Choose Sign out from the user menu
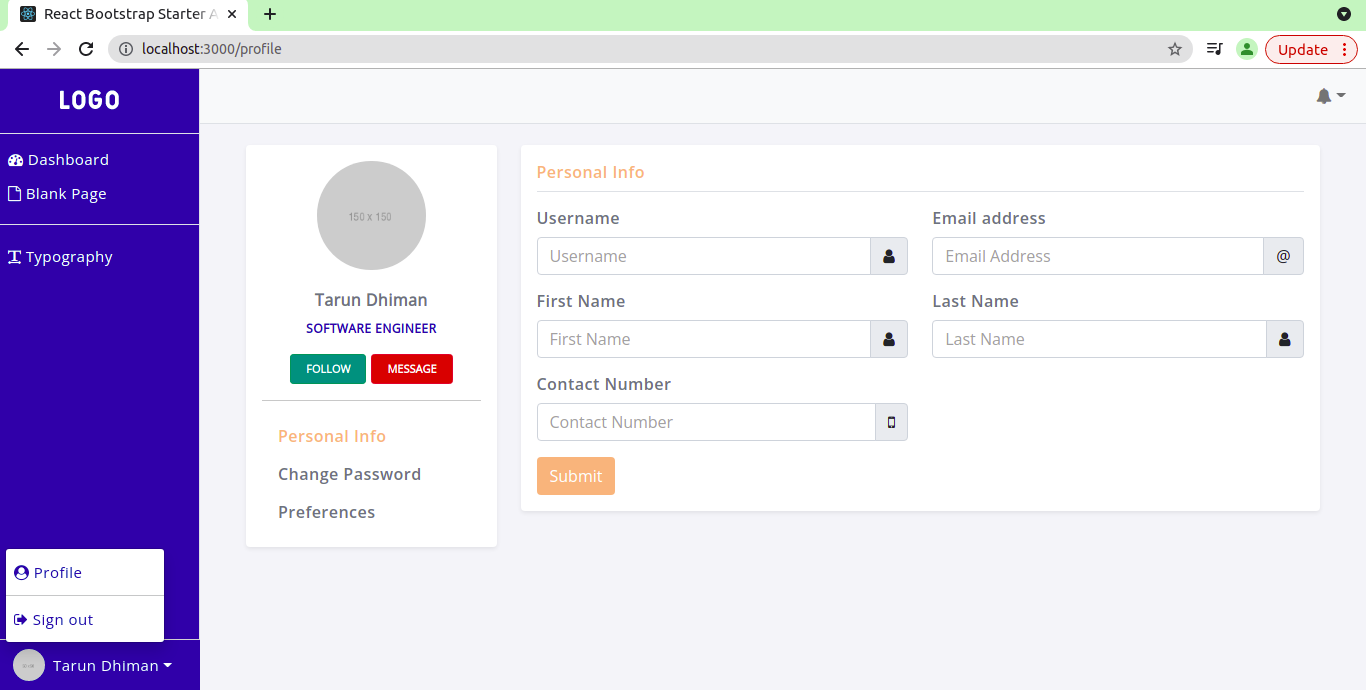Image resolution: width=1366 pixels, height=690 pixels. (62, 620)
